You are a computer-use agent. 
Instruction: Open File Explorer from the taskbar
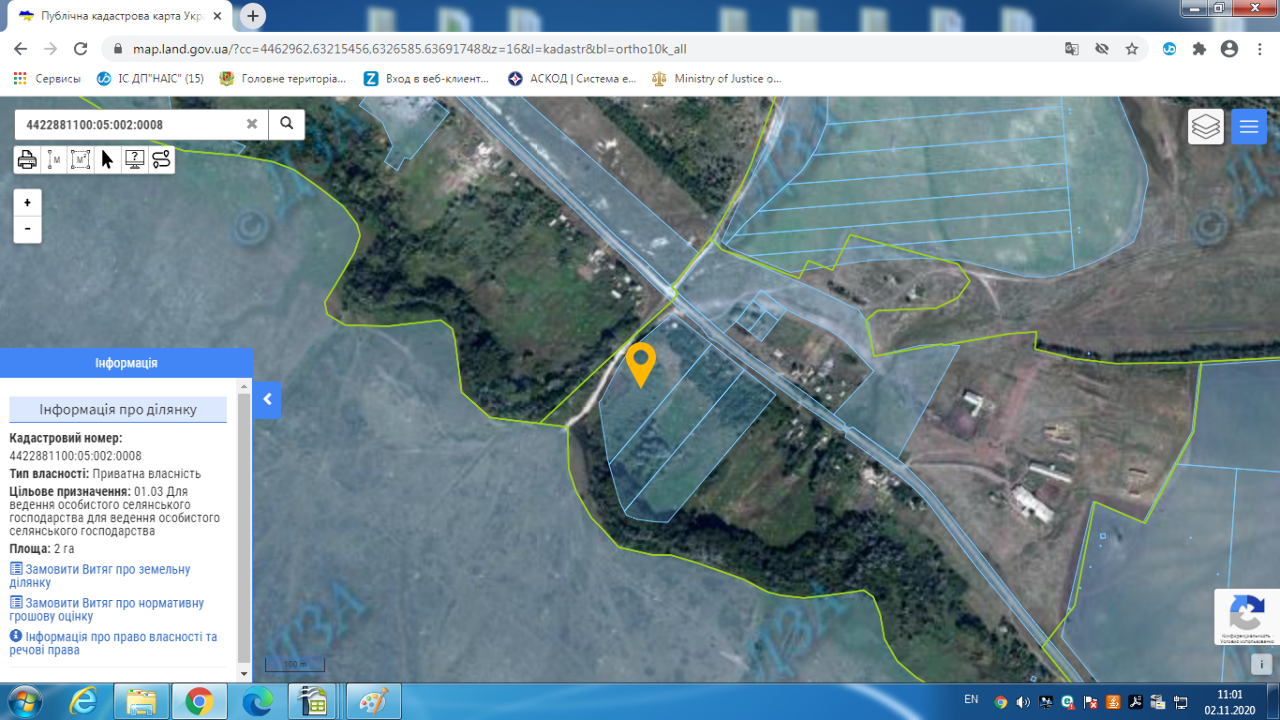click(x=141, y=702)
